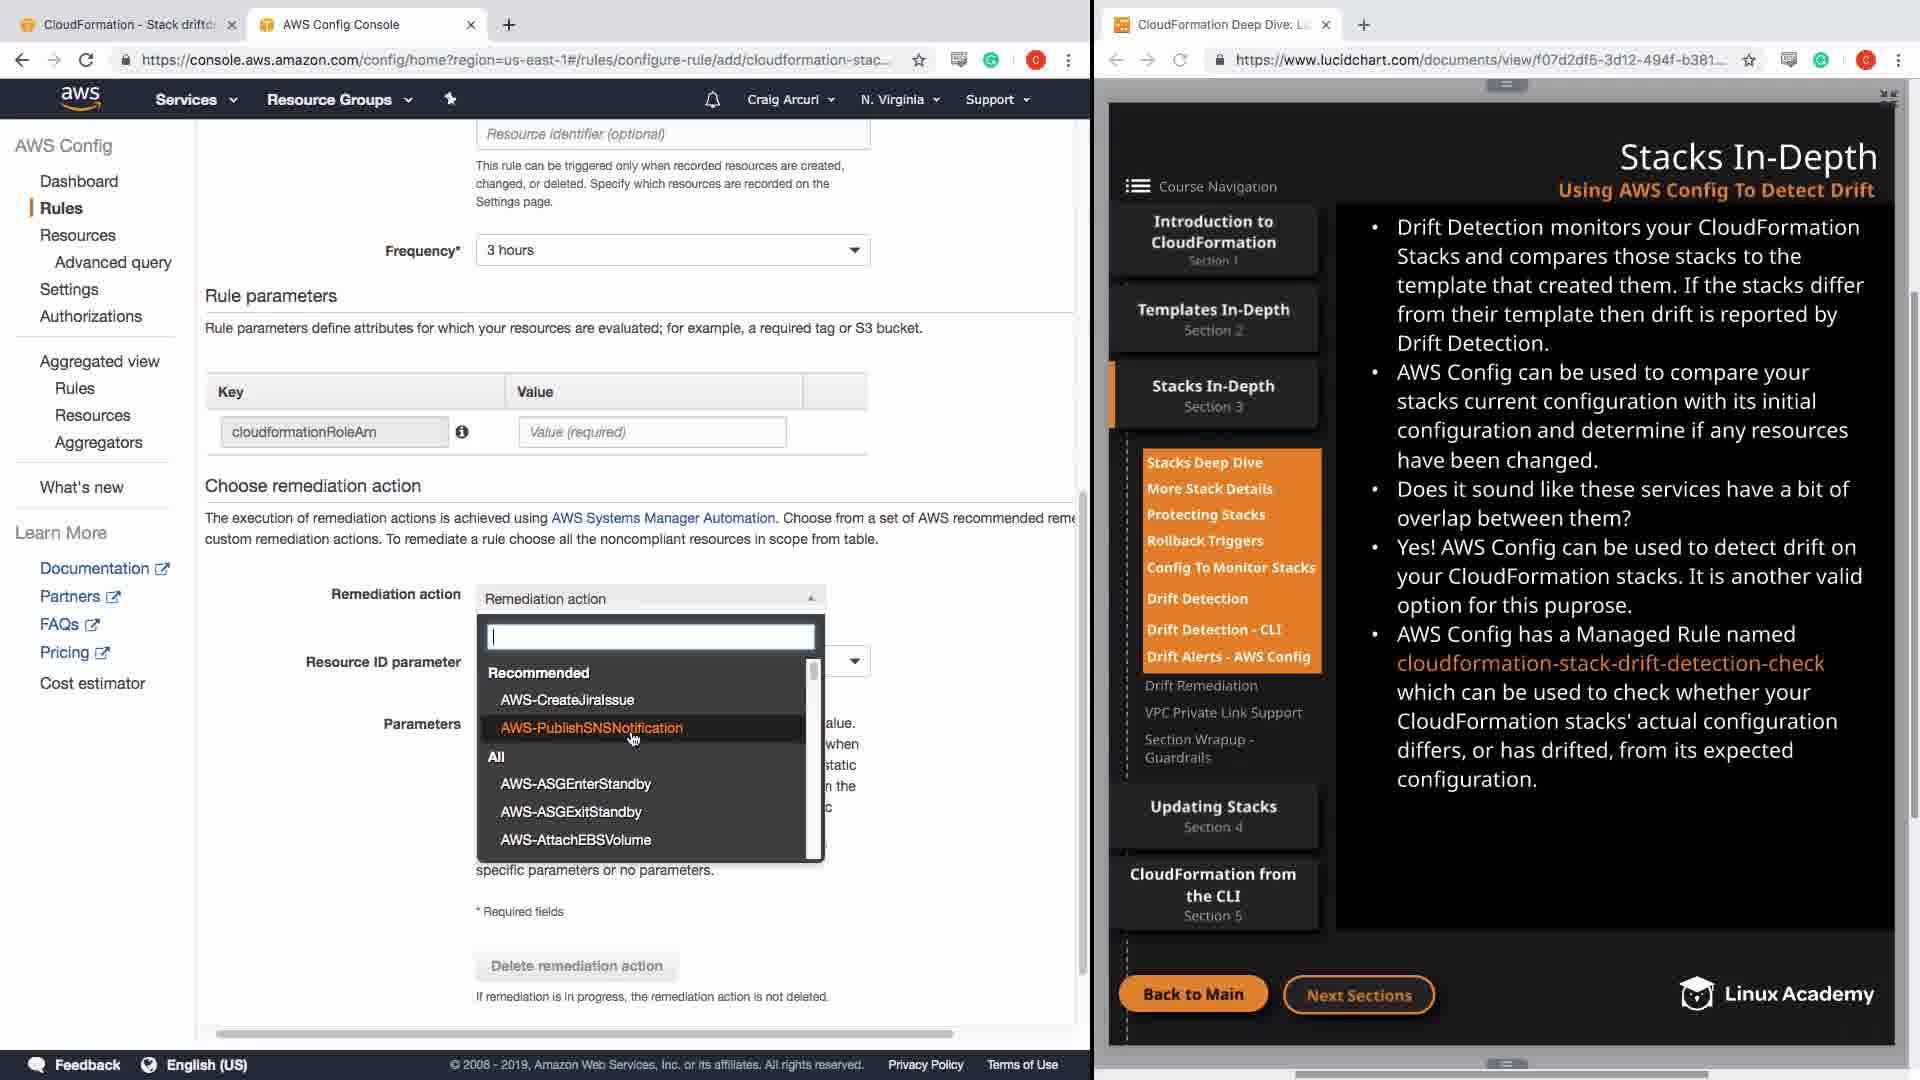Click the AWS logo home icon
Screen dimensions: 1920x1080
(x=80, y=98)
